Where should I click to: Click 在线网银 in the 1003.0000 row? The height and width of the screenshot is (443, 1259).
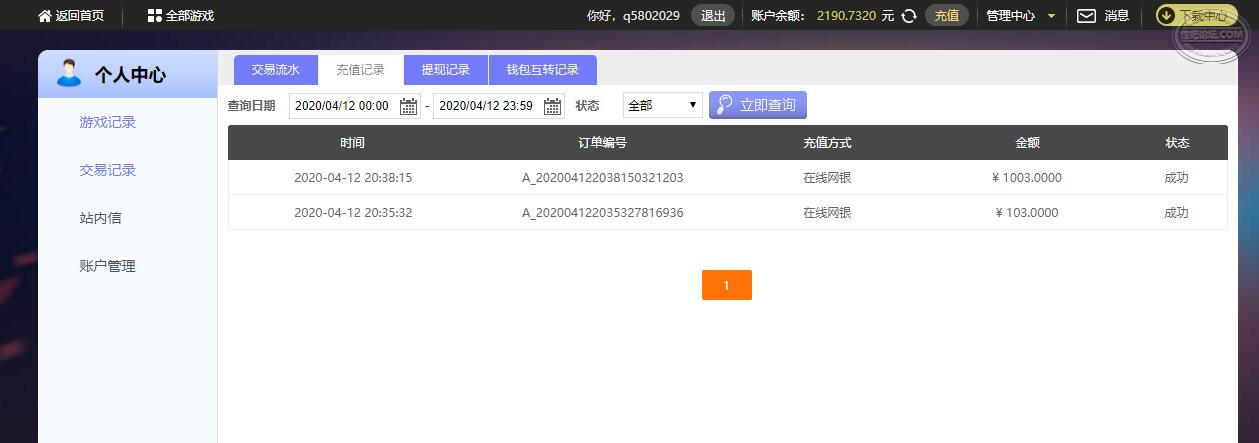point(827,178)
